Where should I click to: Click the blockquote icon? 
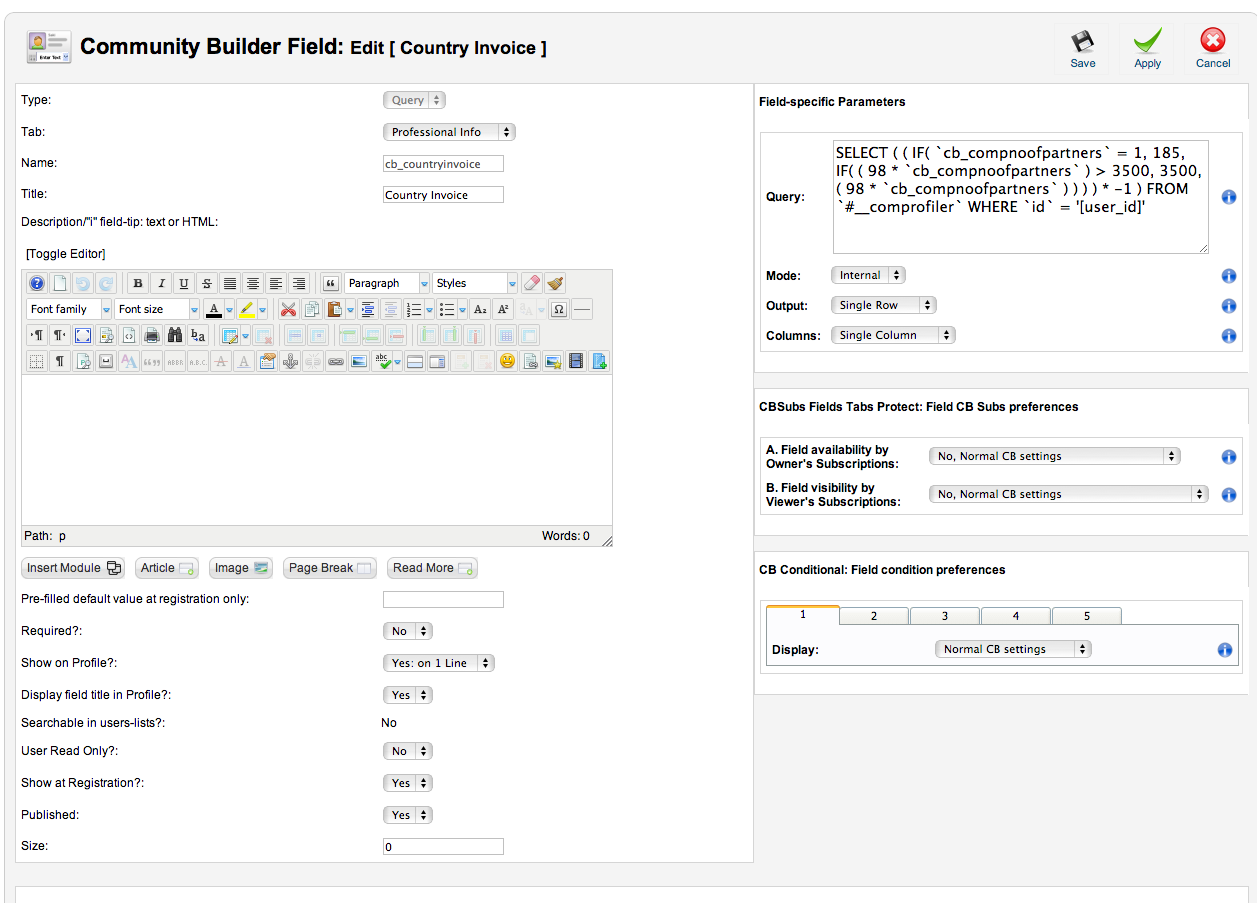click(x=331, y=283)
